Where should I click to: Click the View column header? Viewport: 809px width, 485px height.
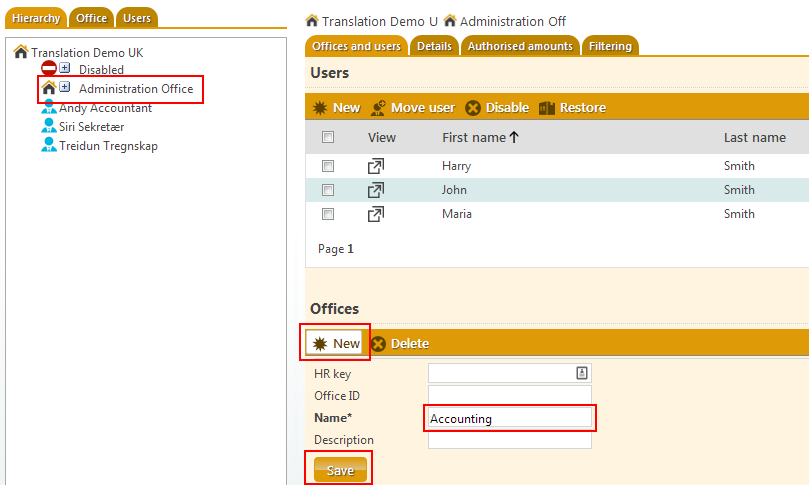(x=382, y=137)
